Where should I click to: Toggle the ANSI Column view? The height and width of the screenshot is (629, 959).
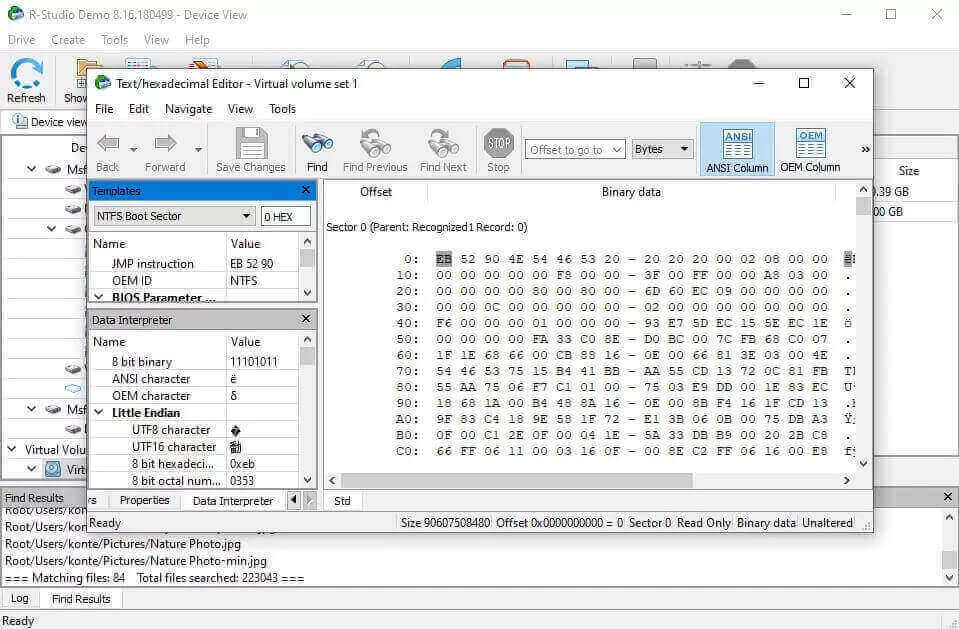tap(737, 149)
